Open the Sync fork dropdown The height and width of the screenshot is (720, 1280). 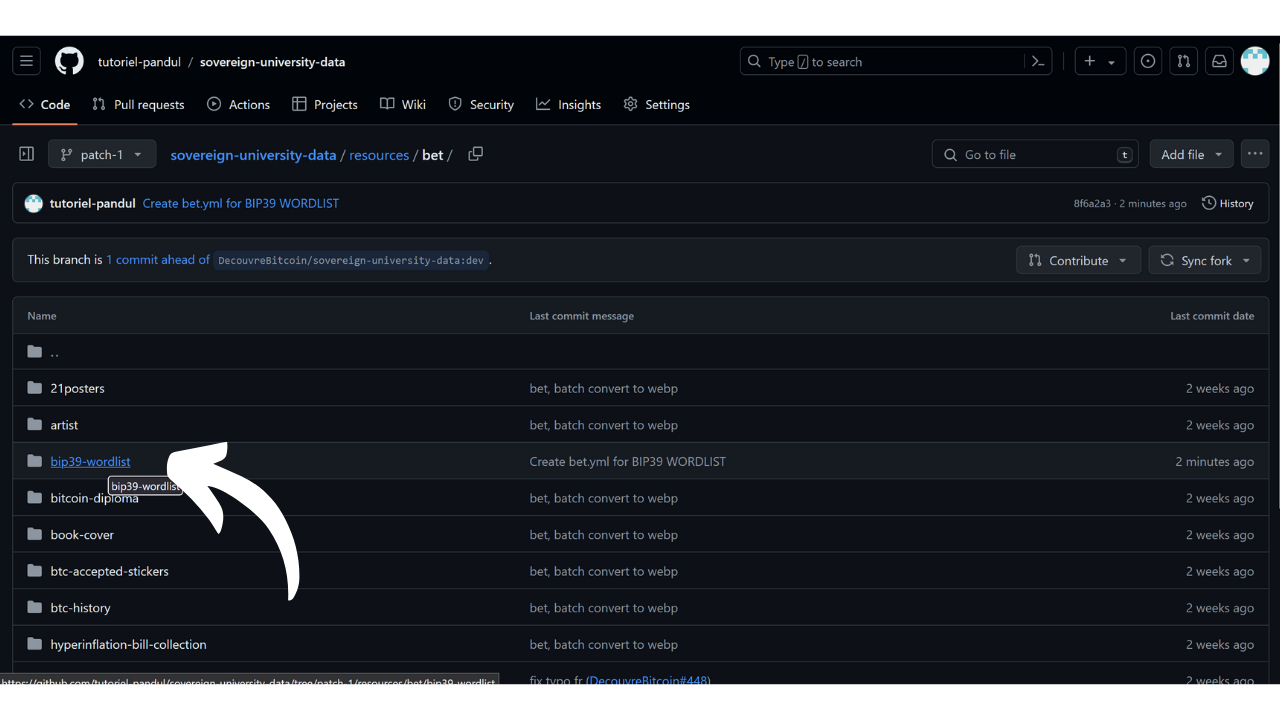coord(1205,260)
